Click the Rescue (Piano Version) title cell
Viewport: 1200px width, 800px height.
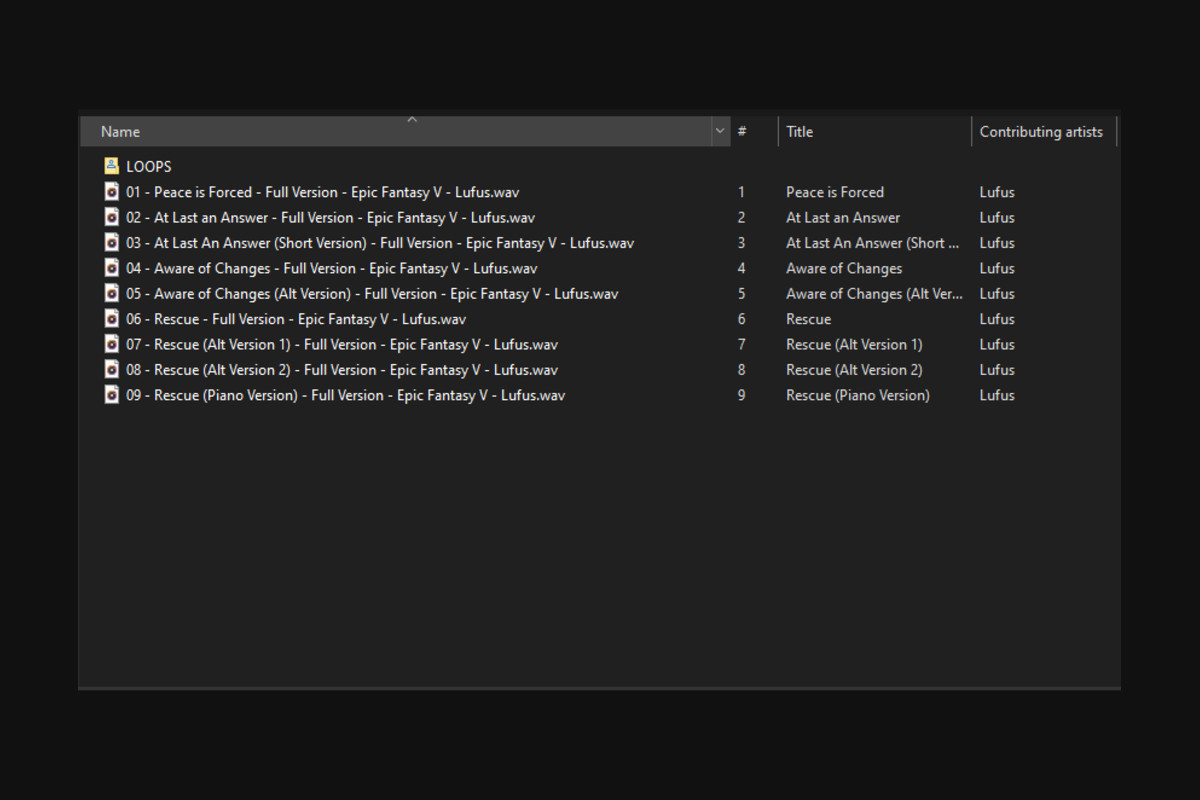pyautogui.click(x=857, y=395)
